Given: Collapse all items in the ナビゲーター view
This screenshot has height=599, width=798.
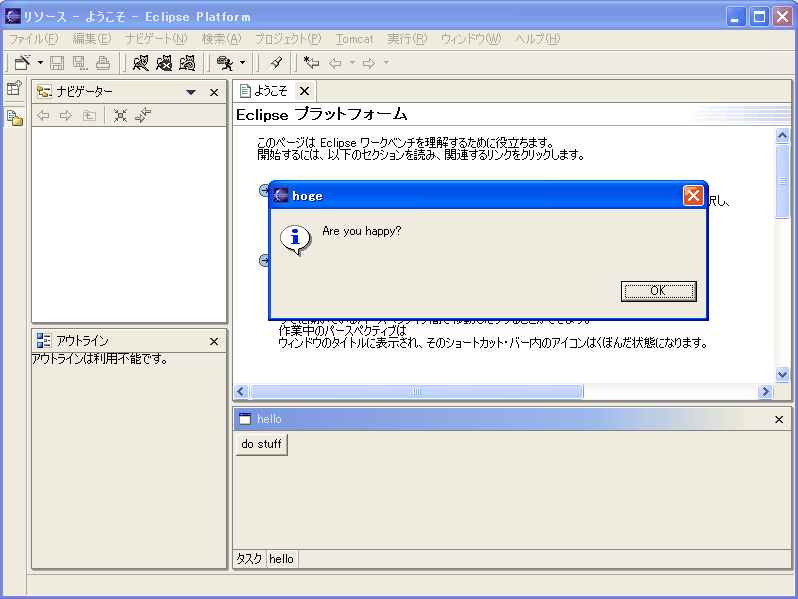Looking at the screenshot, I should (120, 115).
